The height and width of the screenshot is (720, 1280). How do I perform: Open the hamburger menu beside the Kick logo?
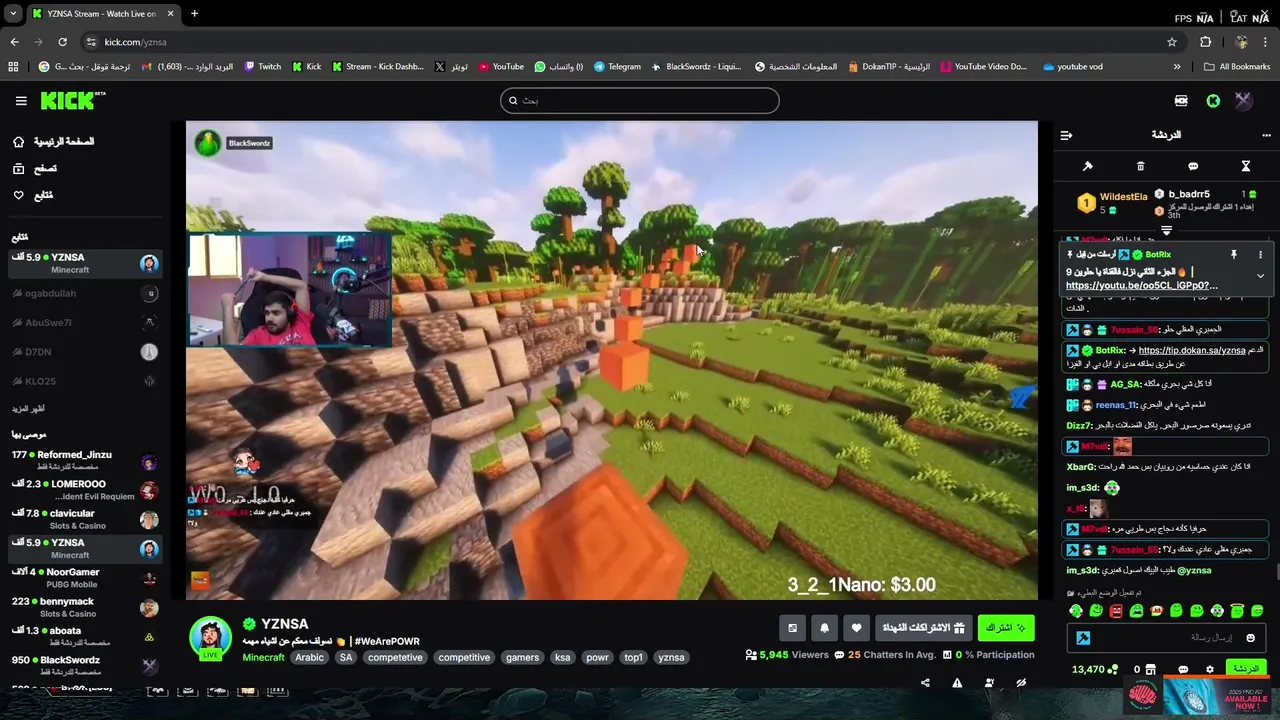click(21, 101)
